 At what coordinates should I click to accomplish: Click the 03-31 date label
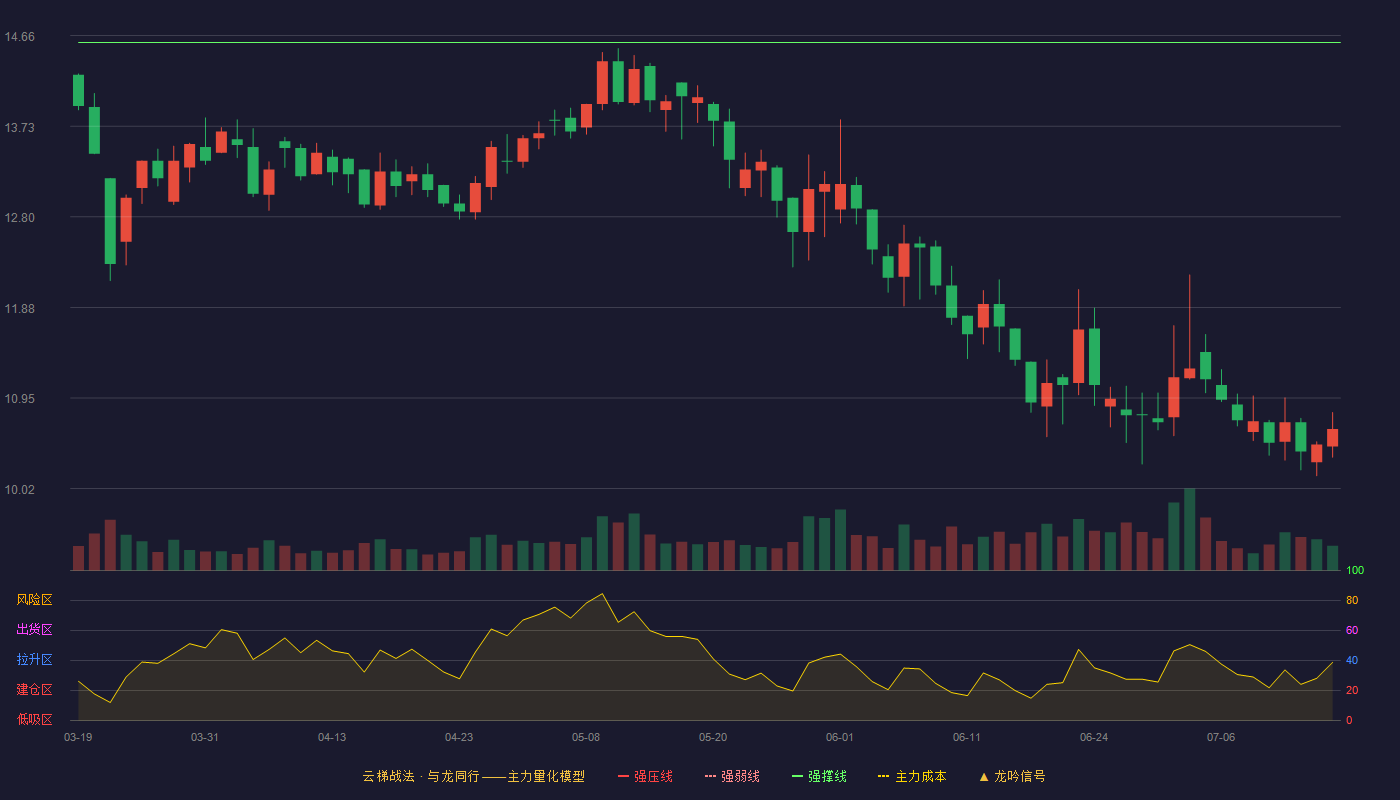(x=205, y=737)
